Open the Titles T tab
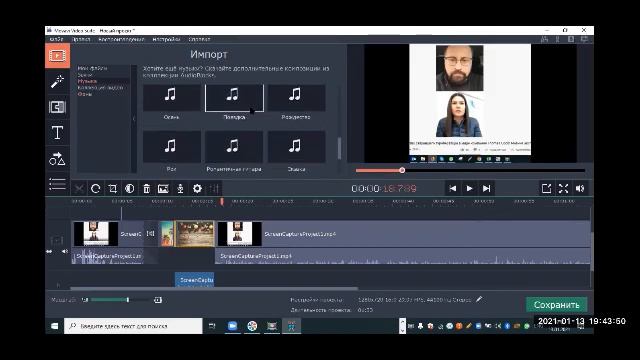This screenshot has width=640, height=360. pos(57,133)
